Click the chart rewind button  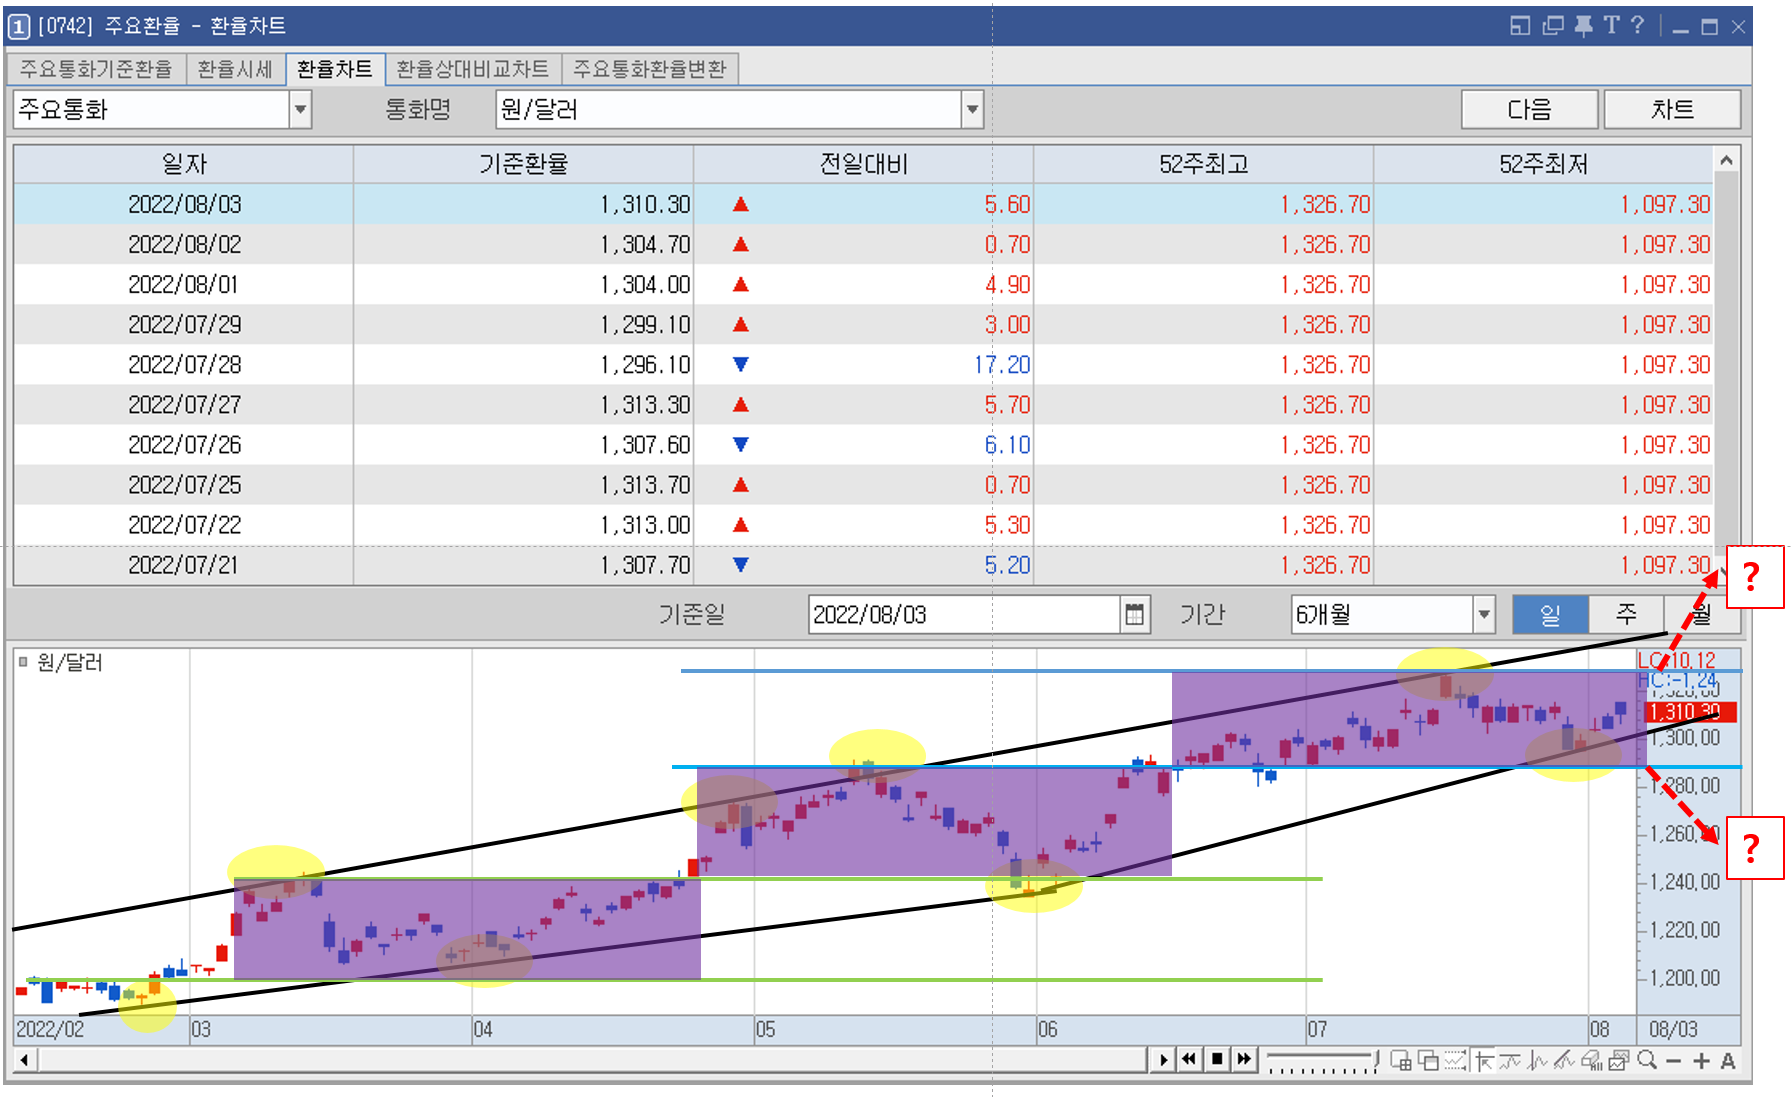pos(1189,1059)
